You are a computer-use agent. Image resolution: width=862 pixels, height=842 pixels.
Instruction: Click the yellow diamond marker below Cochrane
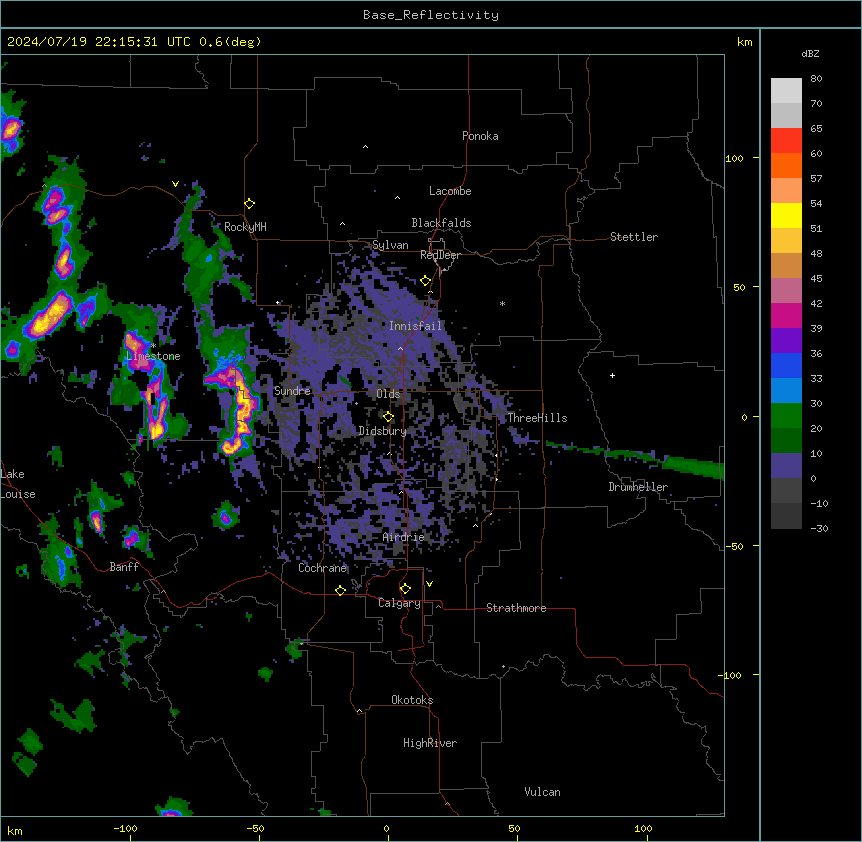tap(340, 590)
